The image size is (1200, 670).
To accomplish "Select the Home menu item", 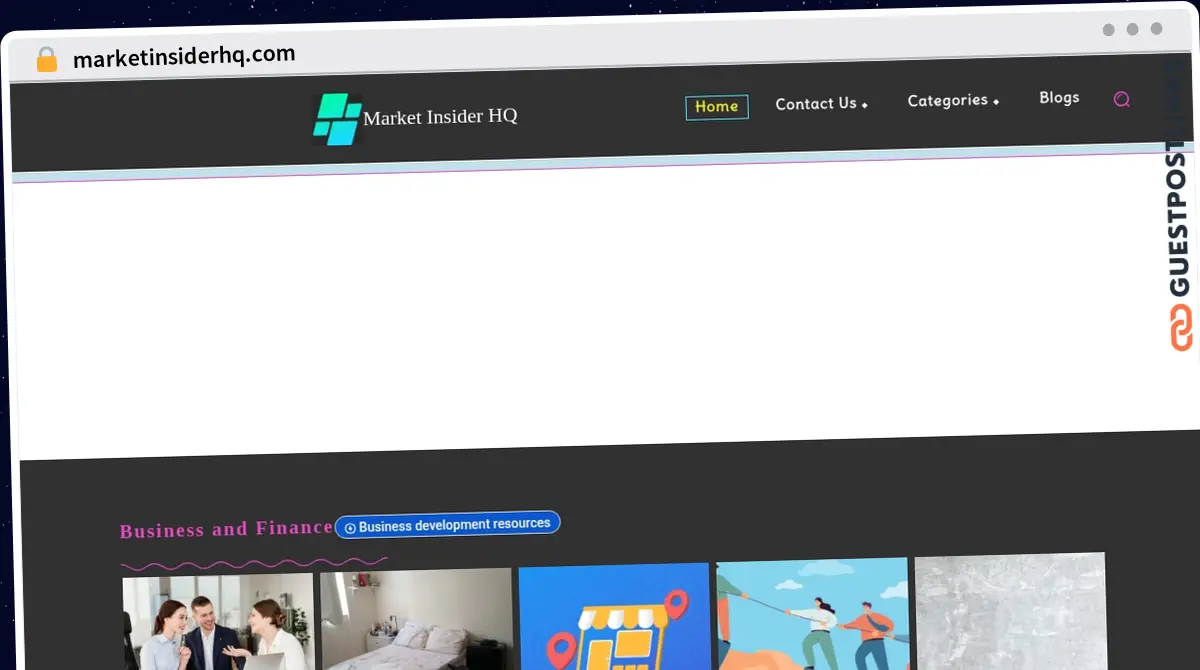I will tap(716, 107).
